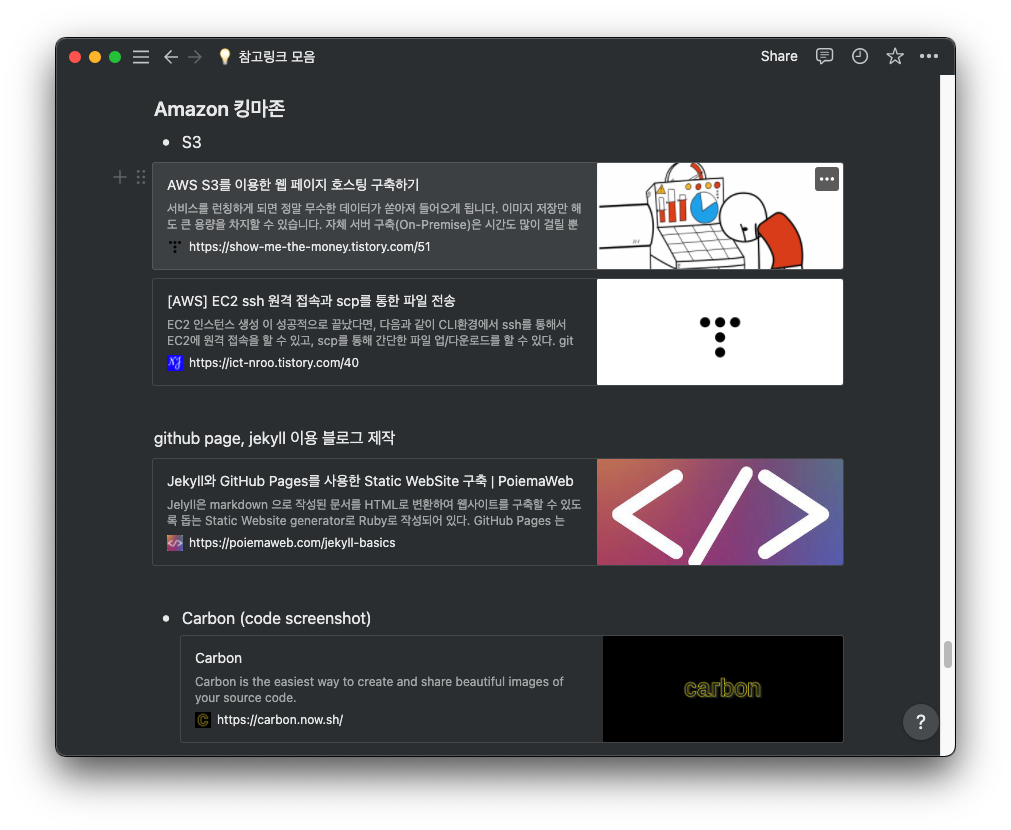Screen dimensions: 1011x830
Task: Click the poiemaweb favicon beside jekyll-basics link
Action: coord(175,542)
